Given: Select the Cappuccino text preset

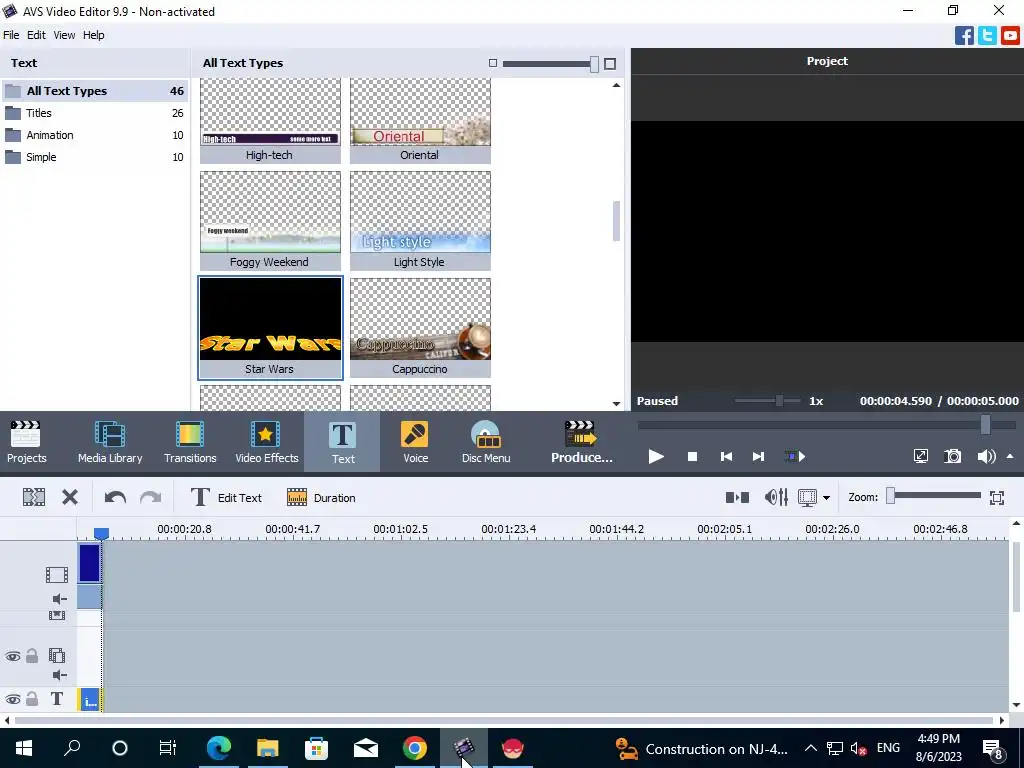Looking at the screenshot, I should point(420,327).
